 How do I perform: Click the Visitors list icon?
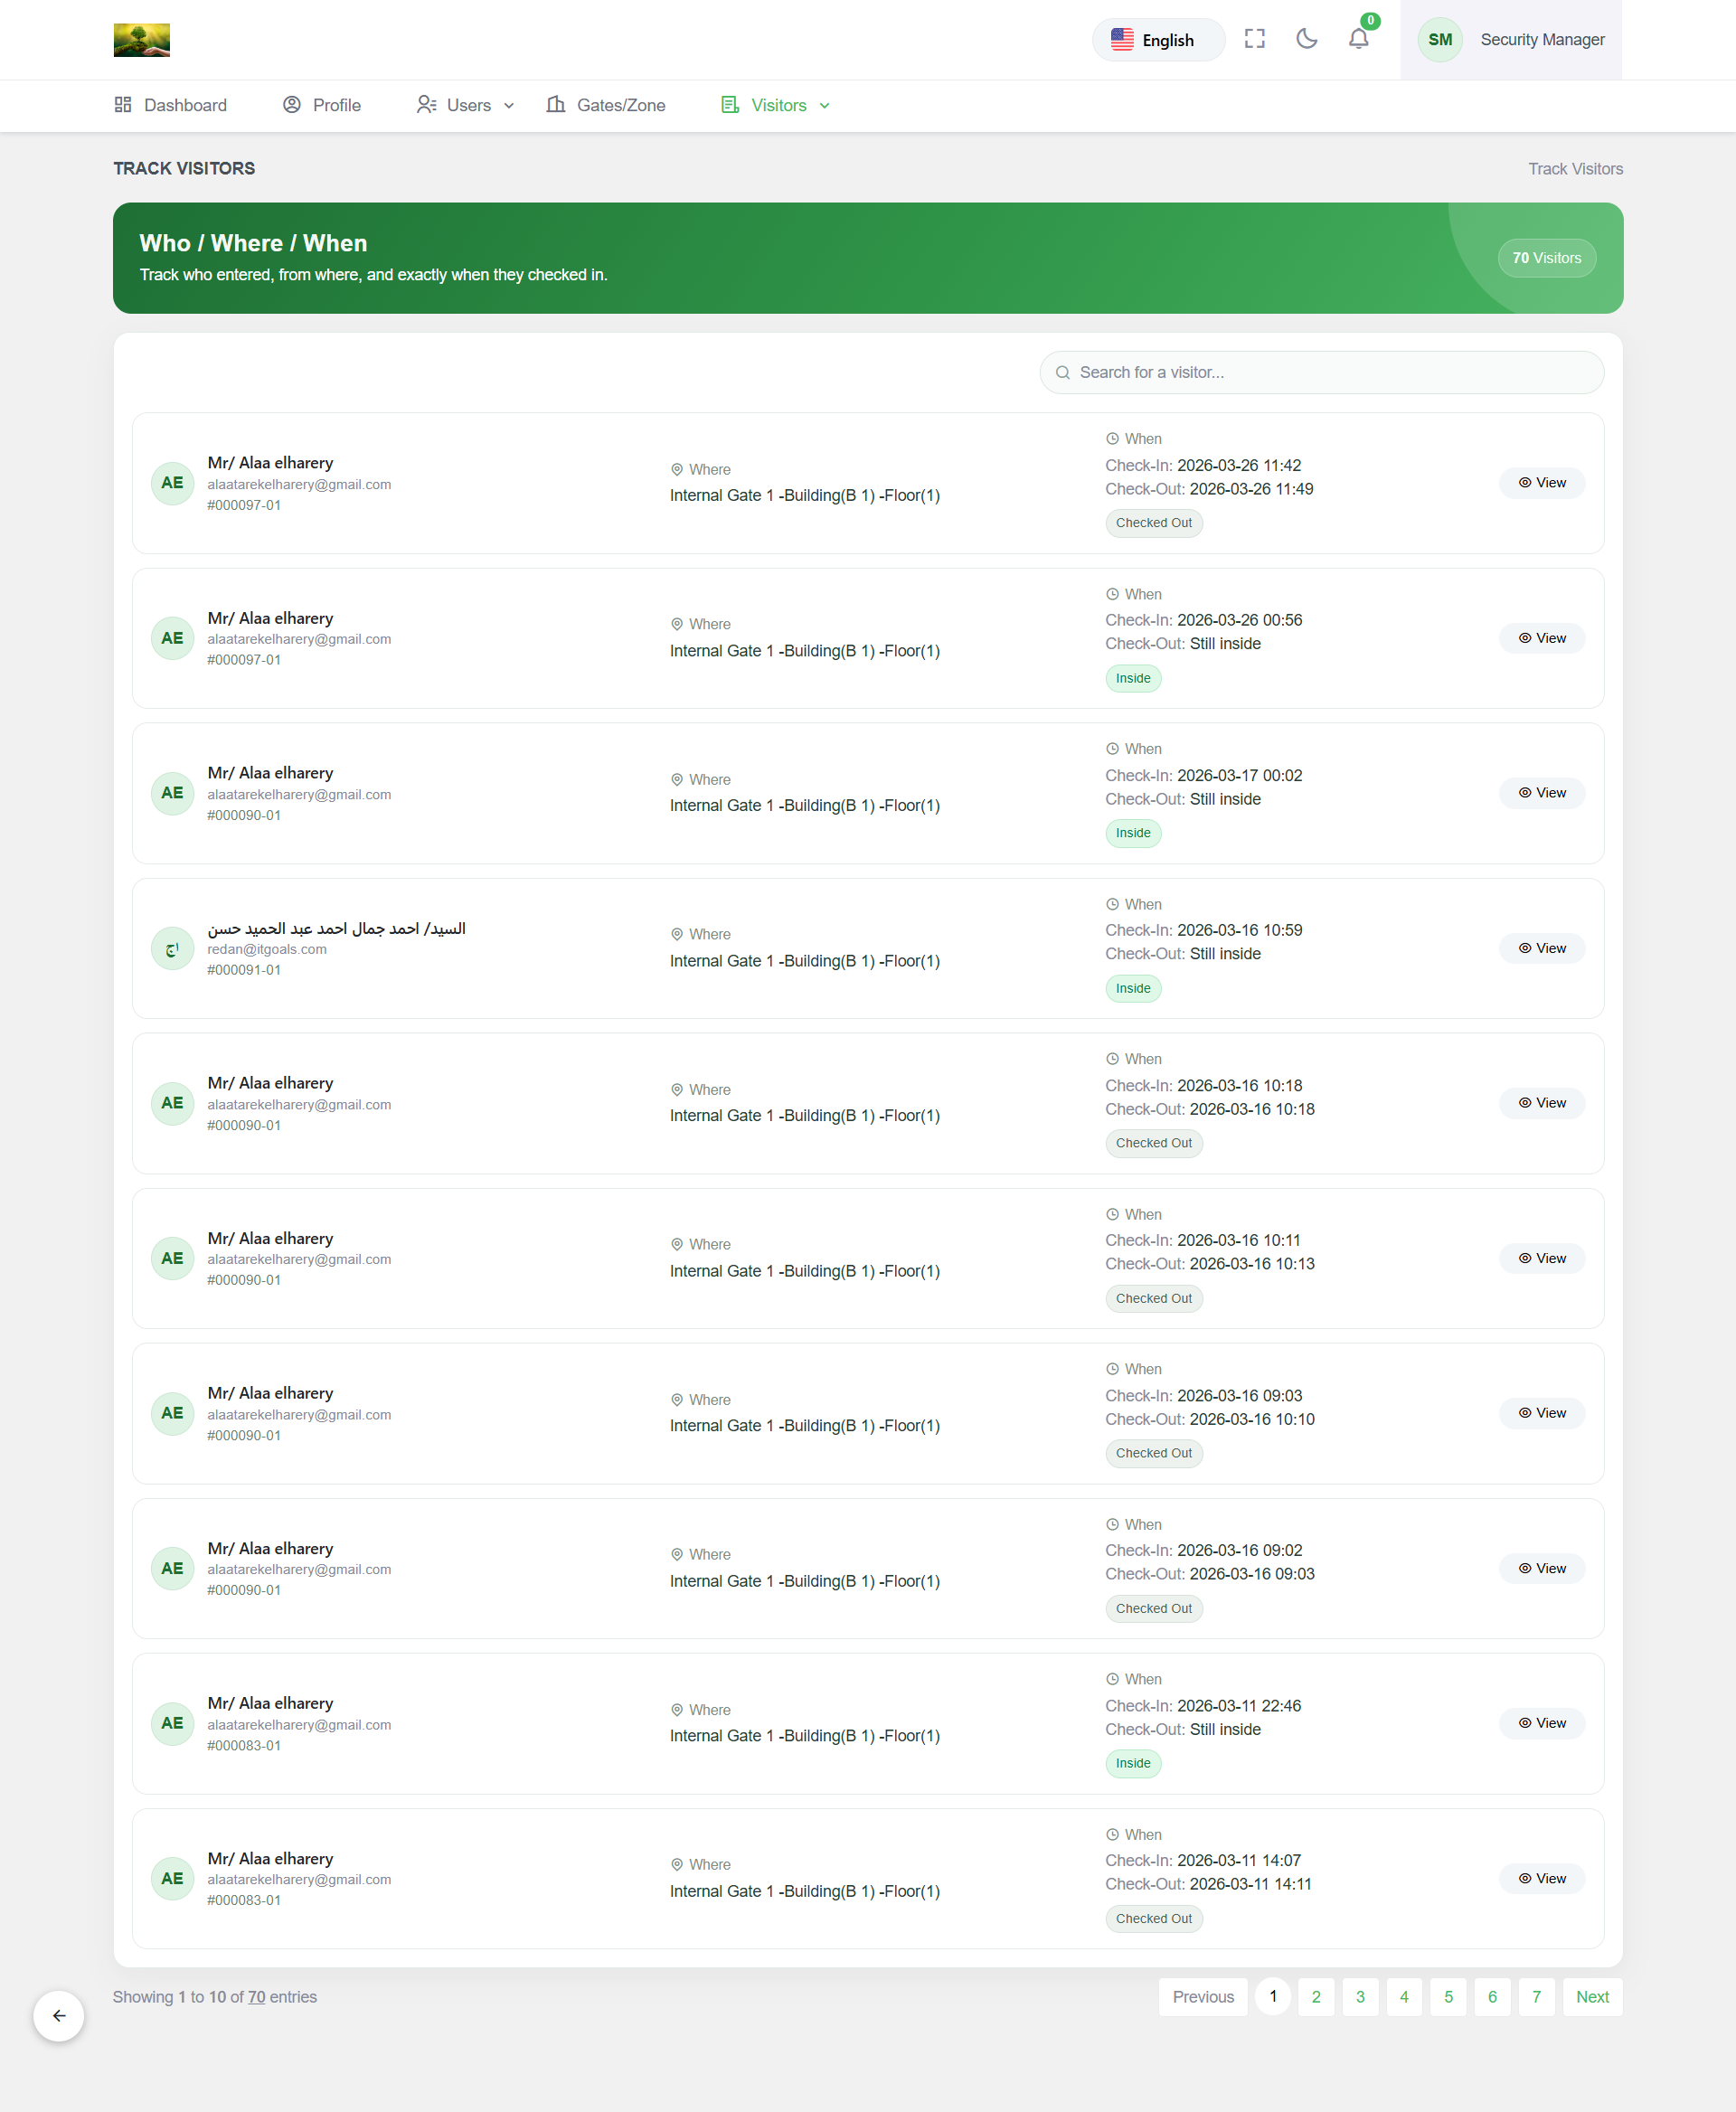click(730, 105)
